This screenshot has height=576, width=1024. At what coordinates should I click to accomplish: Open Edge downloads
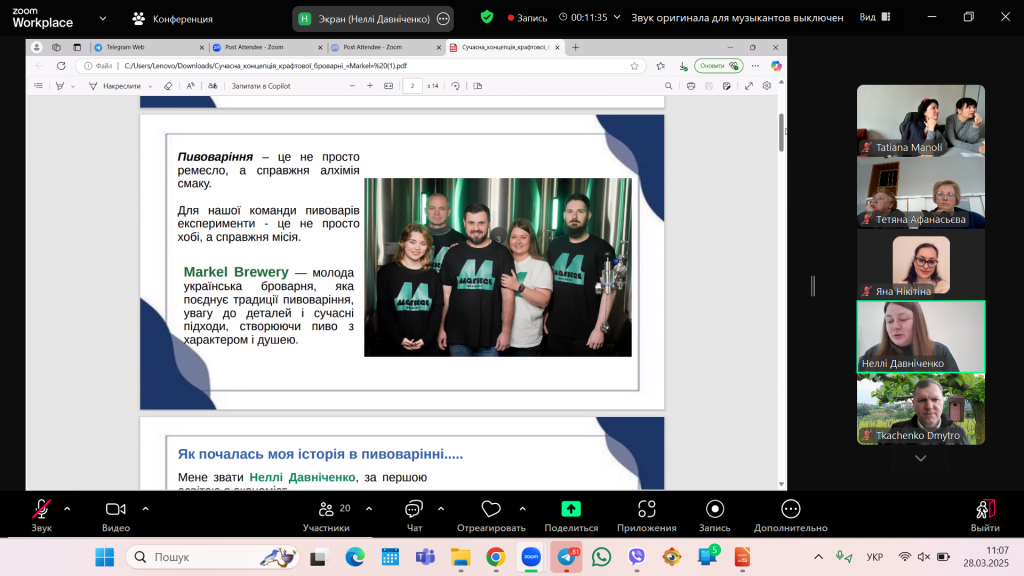tap(682, 66)
